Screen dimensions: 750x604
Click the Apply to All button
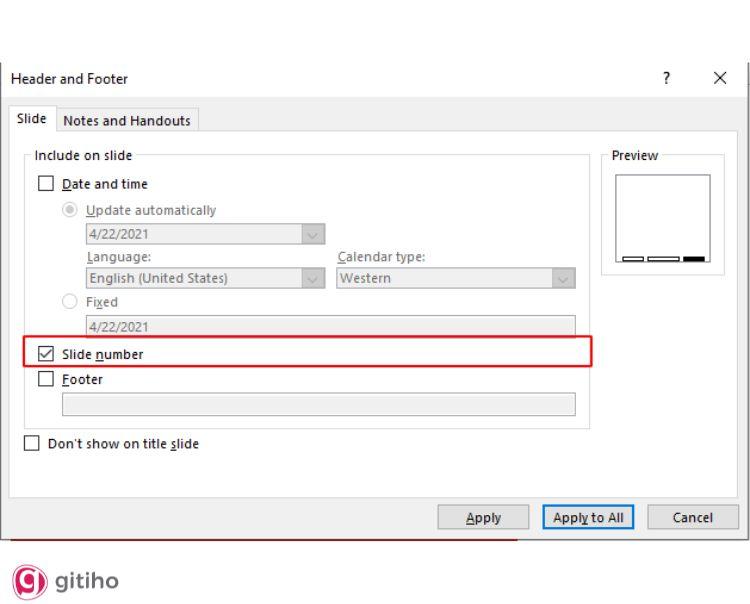[x=588, y=518]
